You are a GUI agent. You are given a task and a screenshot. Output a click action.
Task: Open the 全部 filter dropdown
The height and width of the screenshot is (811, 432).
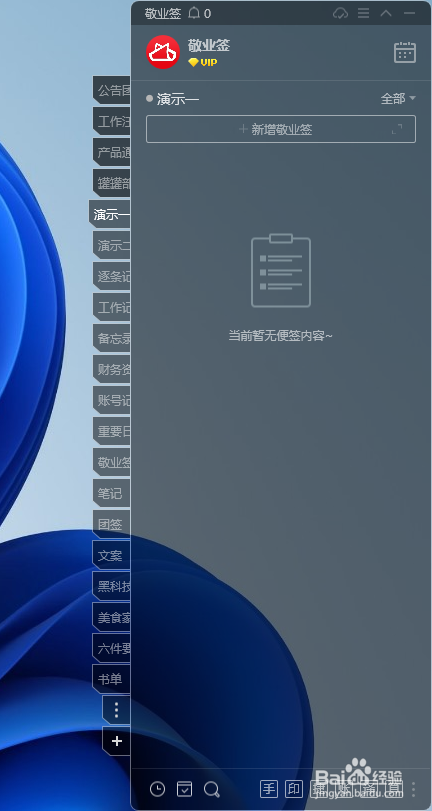point(398,98)
